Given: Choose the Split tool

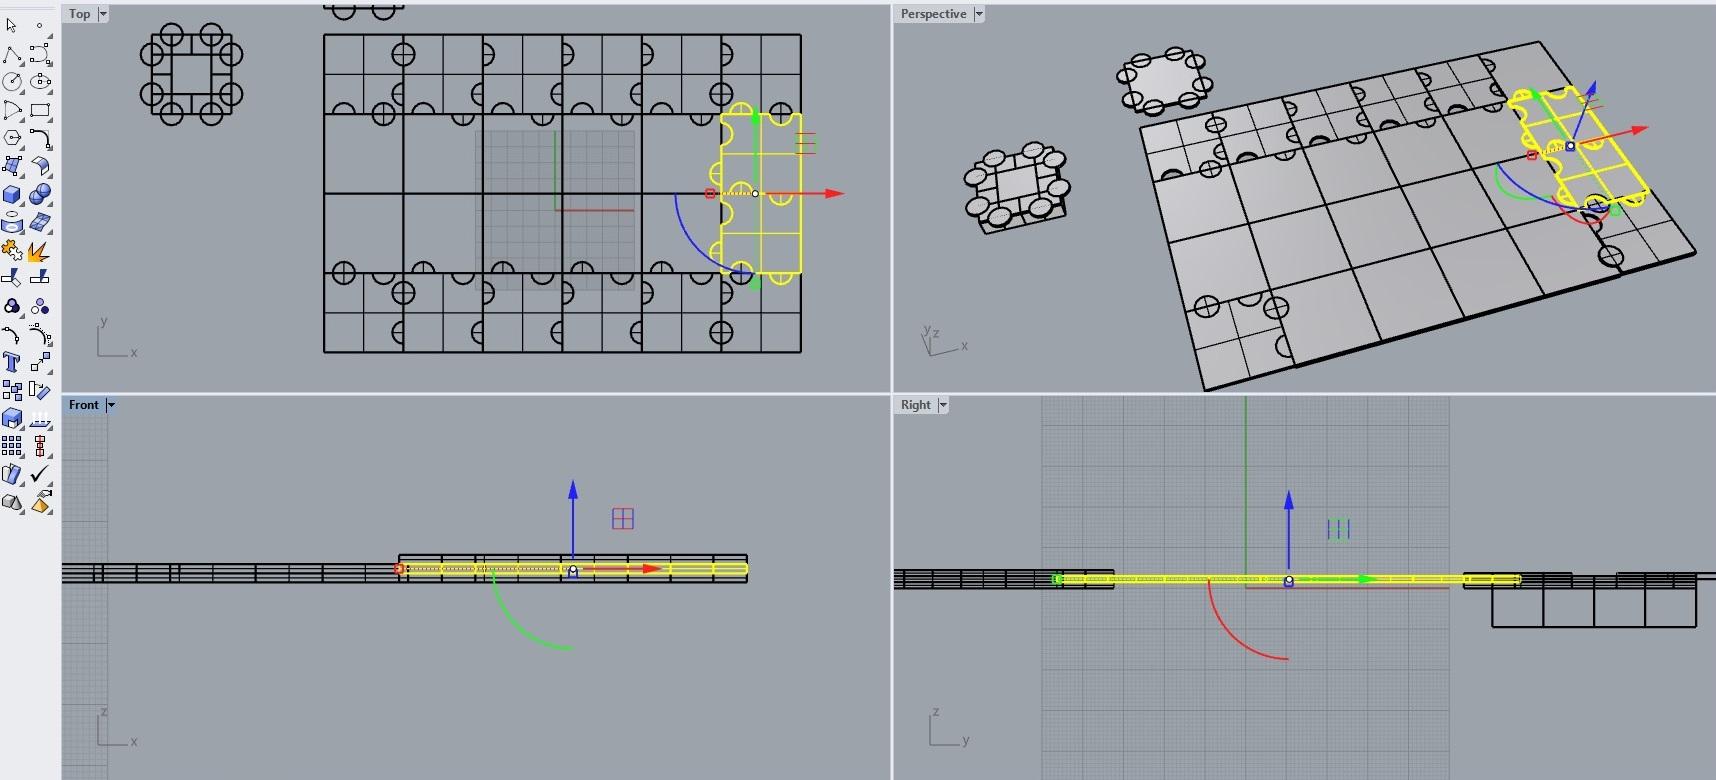Looking at the screenshot, I should click(x=40, y=278).
